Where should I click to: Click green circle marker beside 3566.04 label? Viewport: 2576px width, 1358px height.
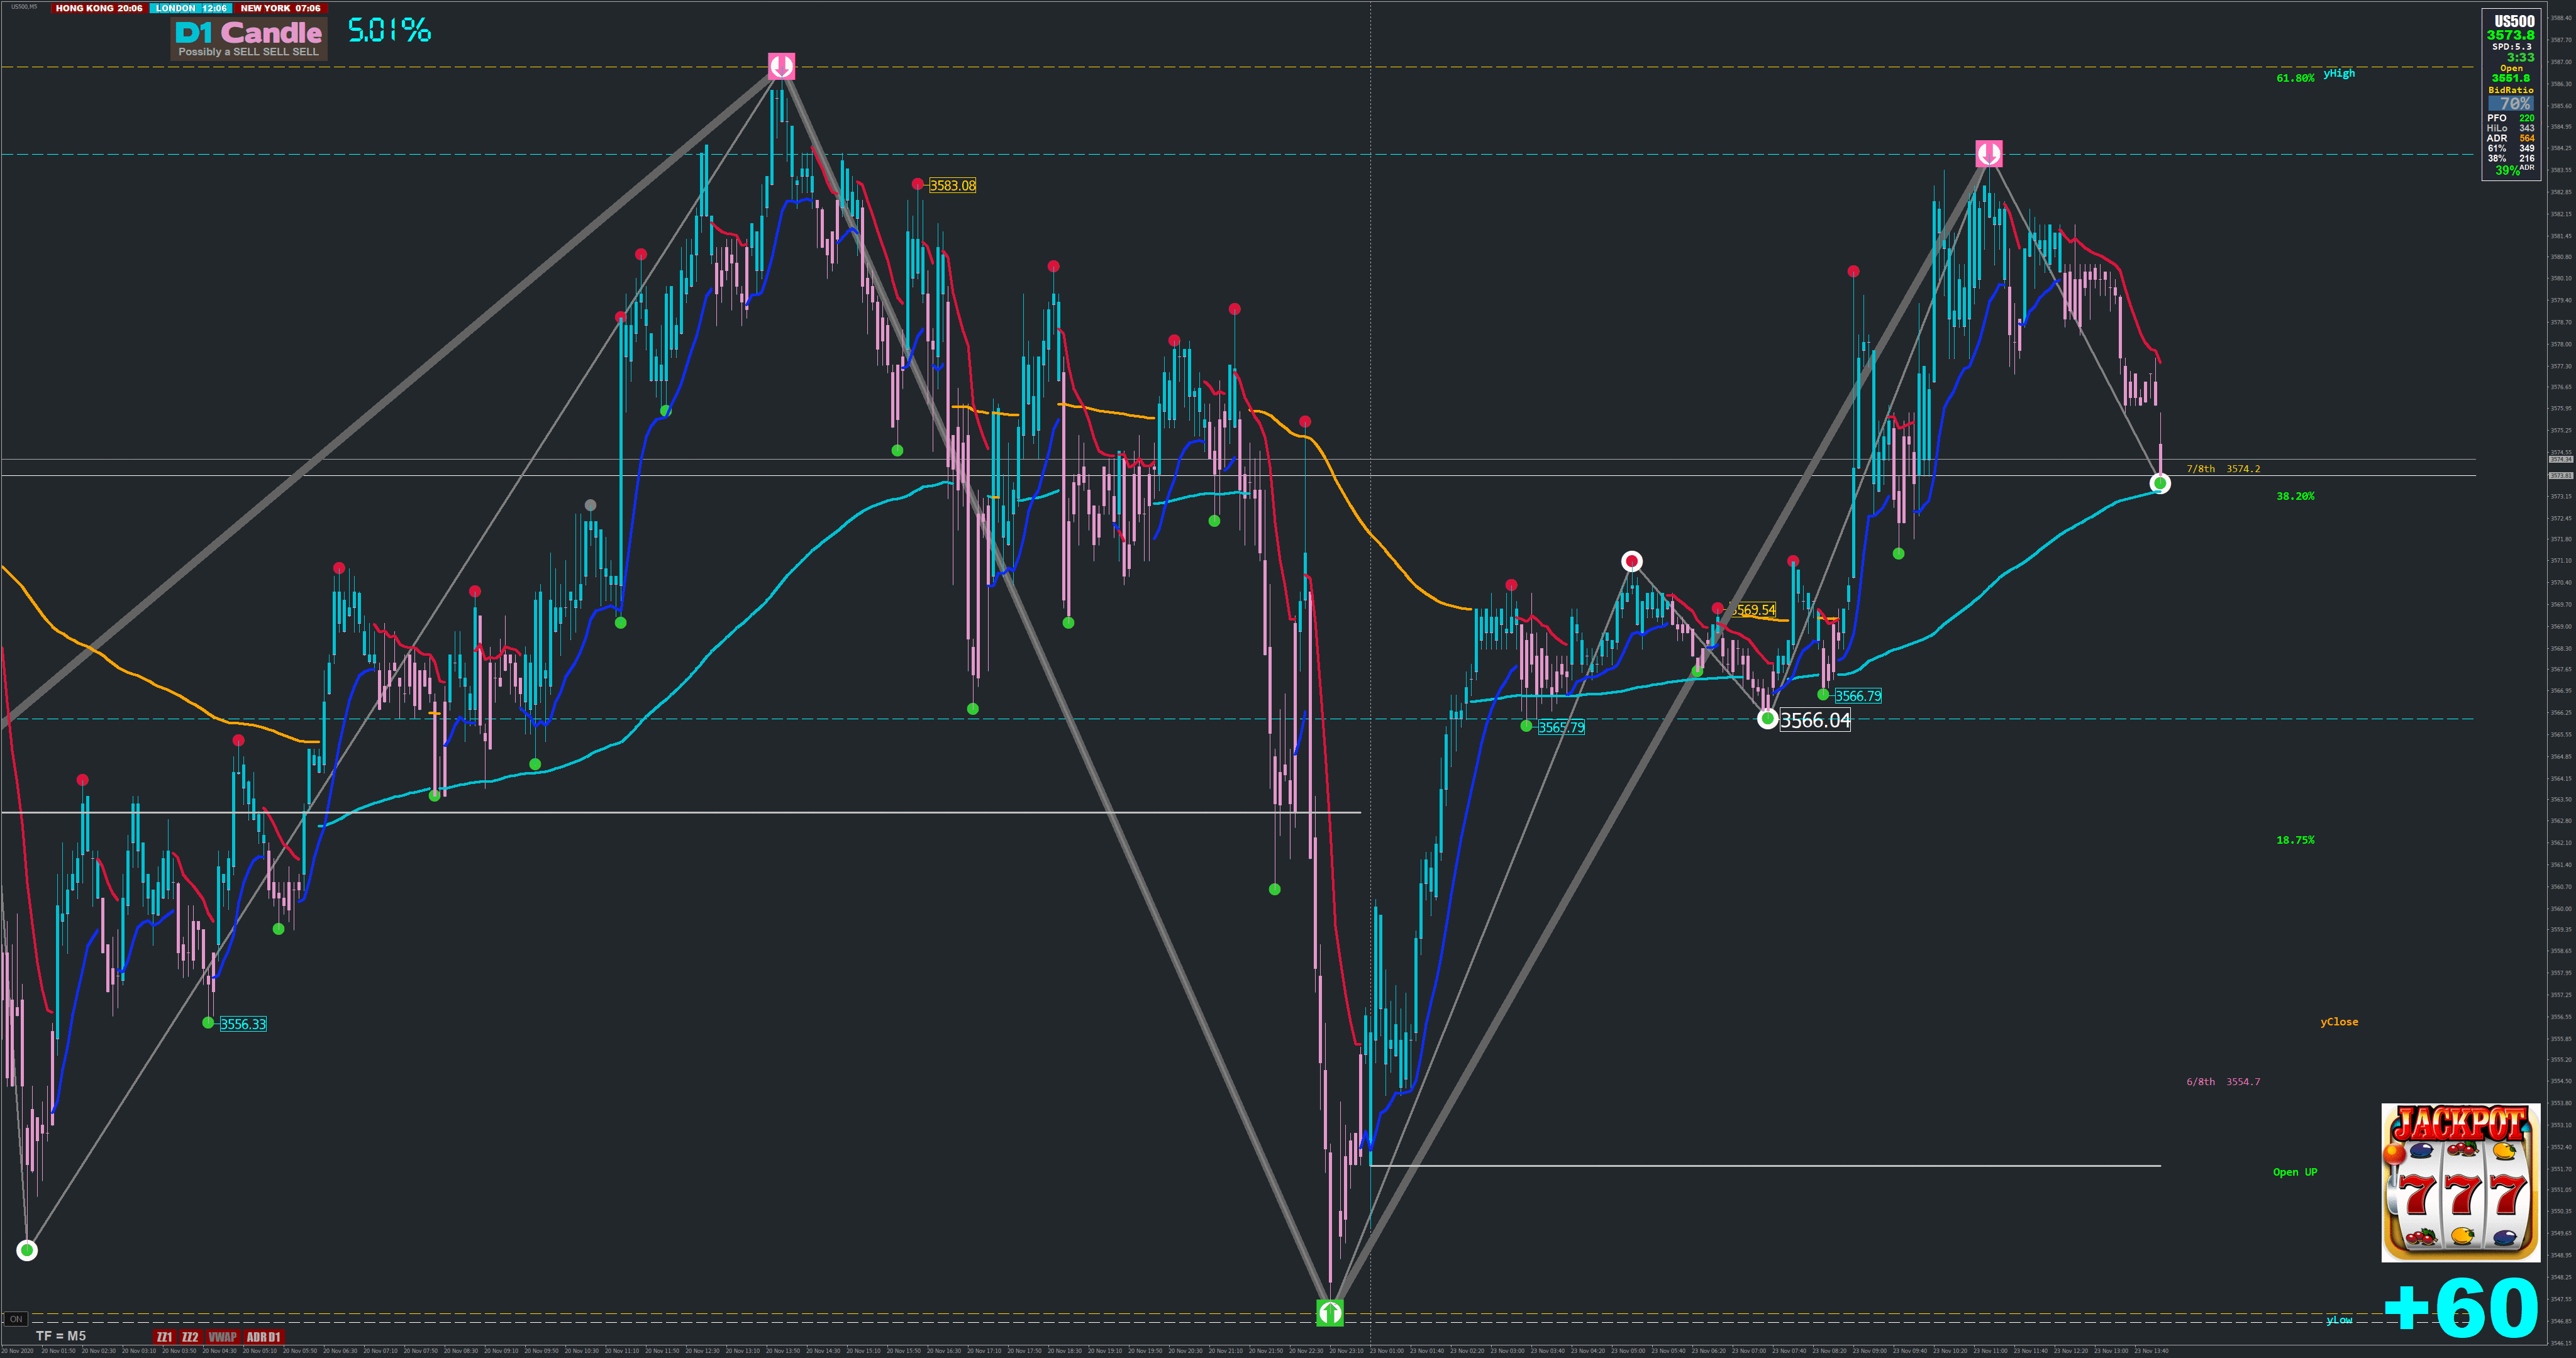point(1767,719)
